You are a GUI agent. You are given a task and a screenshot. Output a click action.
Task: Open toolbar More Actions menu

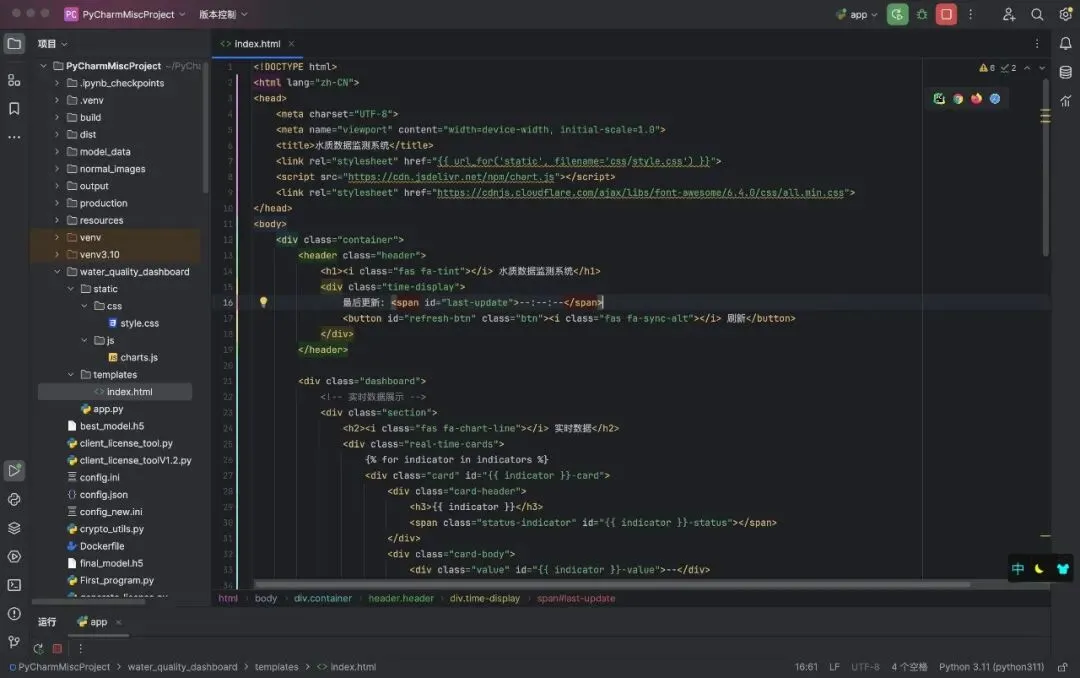pyautogui.click(x=971, y=14)
